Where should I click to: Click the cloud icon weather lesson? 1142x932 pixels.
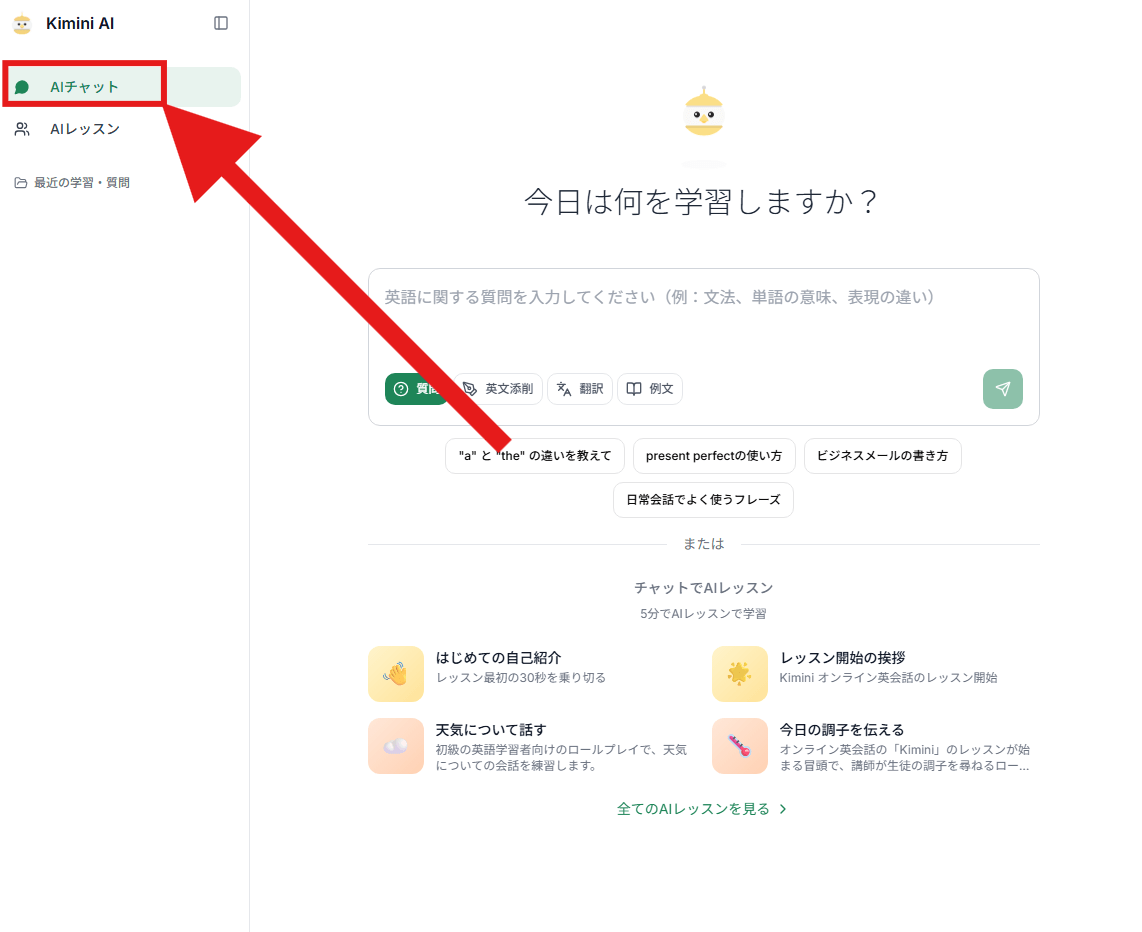pyautogui.click(x=396, y=746)
